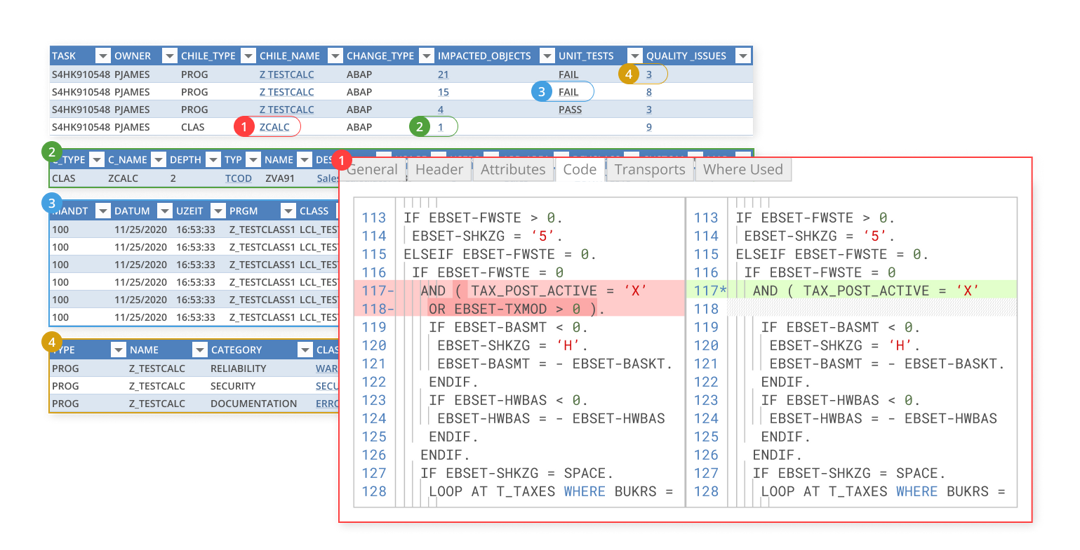
Task: Open the UZEIT column filter arrow
Action: 218,211
